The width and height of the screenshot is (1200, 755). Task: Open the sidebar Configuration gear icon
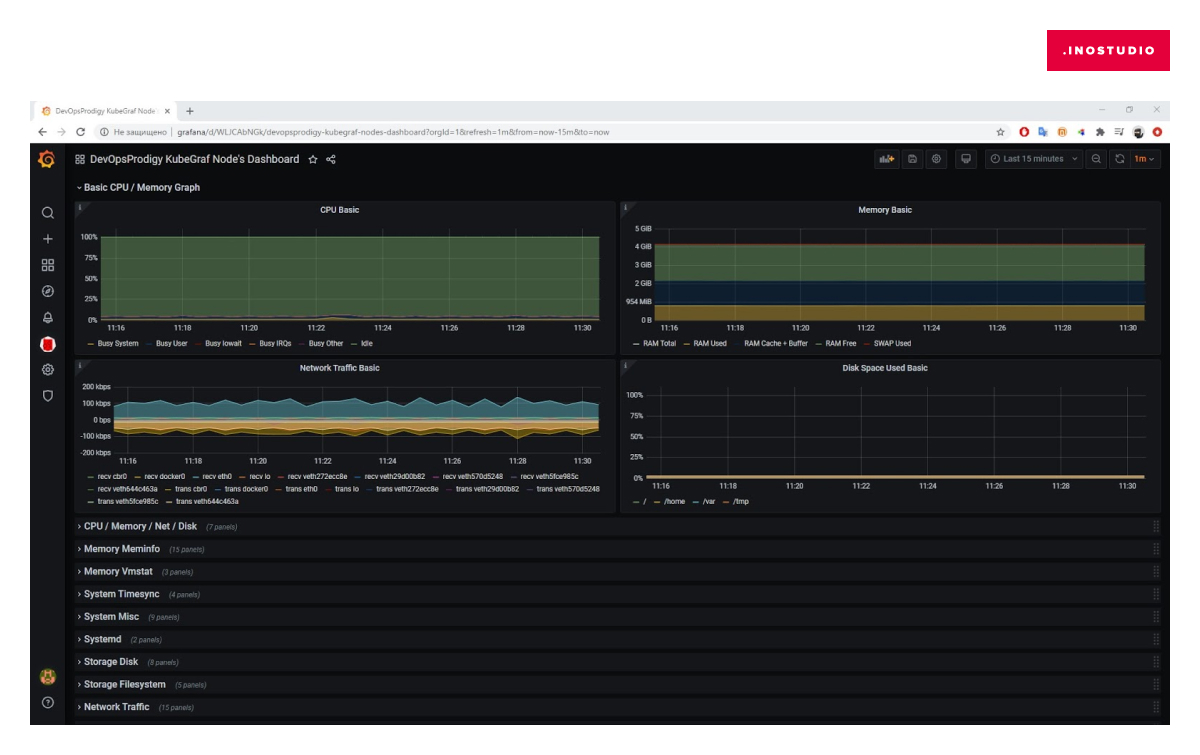pos(47,370)
